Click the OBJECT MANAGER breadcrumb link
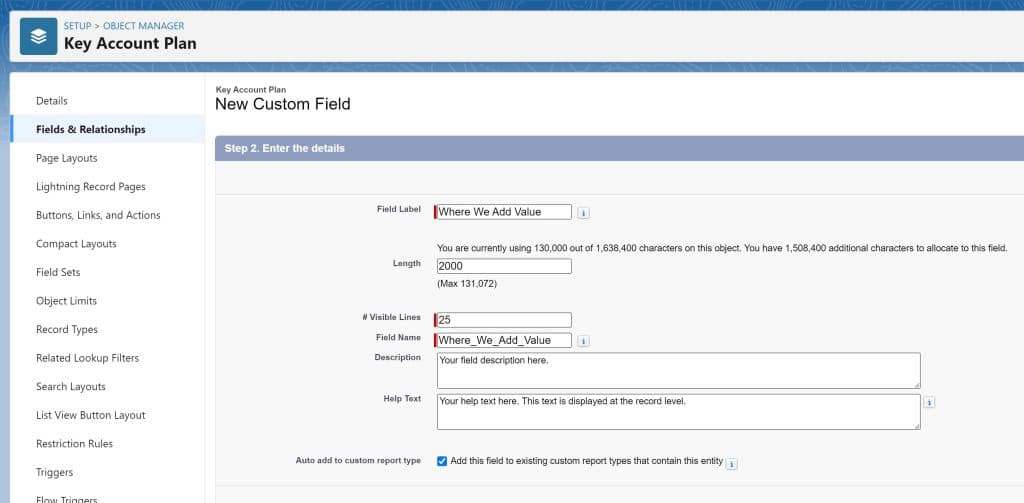This screenshot has height=503, width=1024. [x=144, y=26]
